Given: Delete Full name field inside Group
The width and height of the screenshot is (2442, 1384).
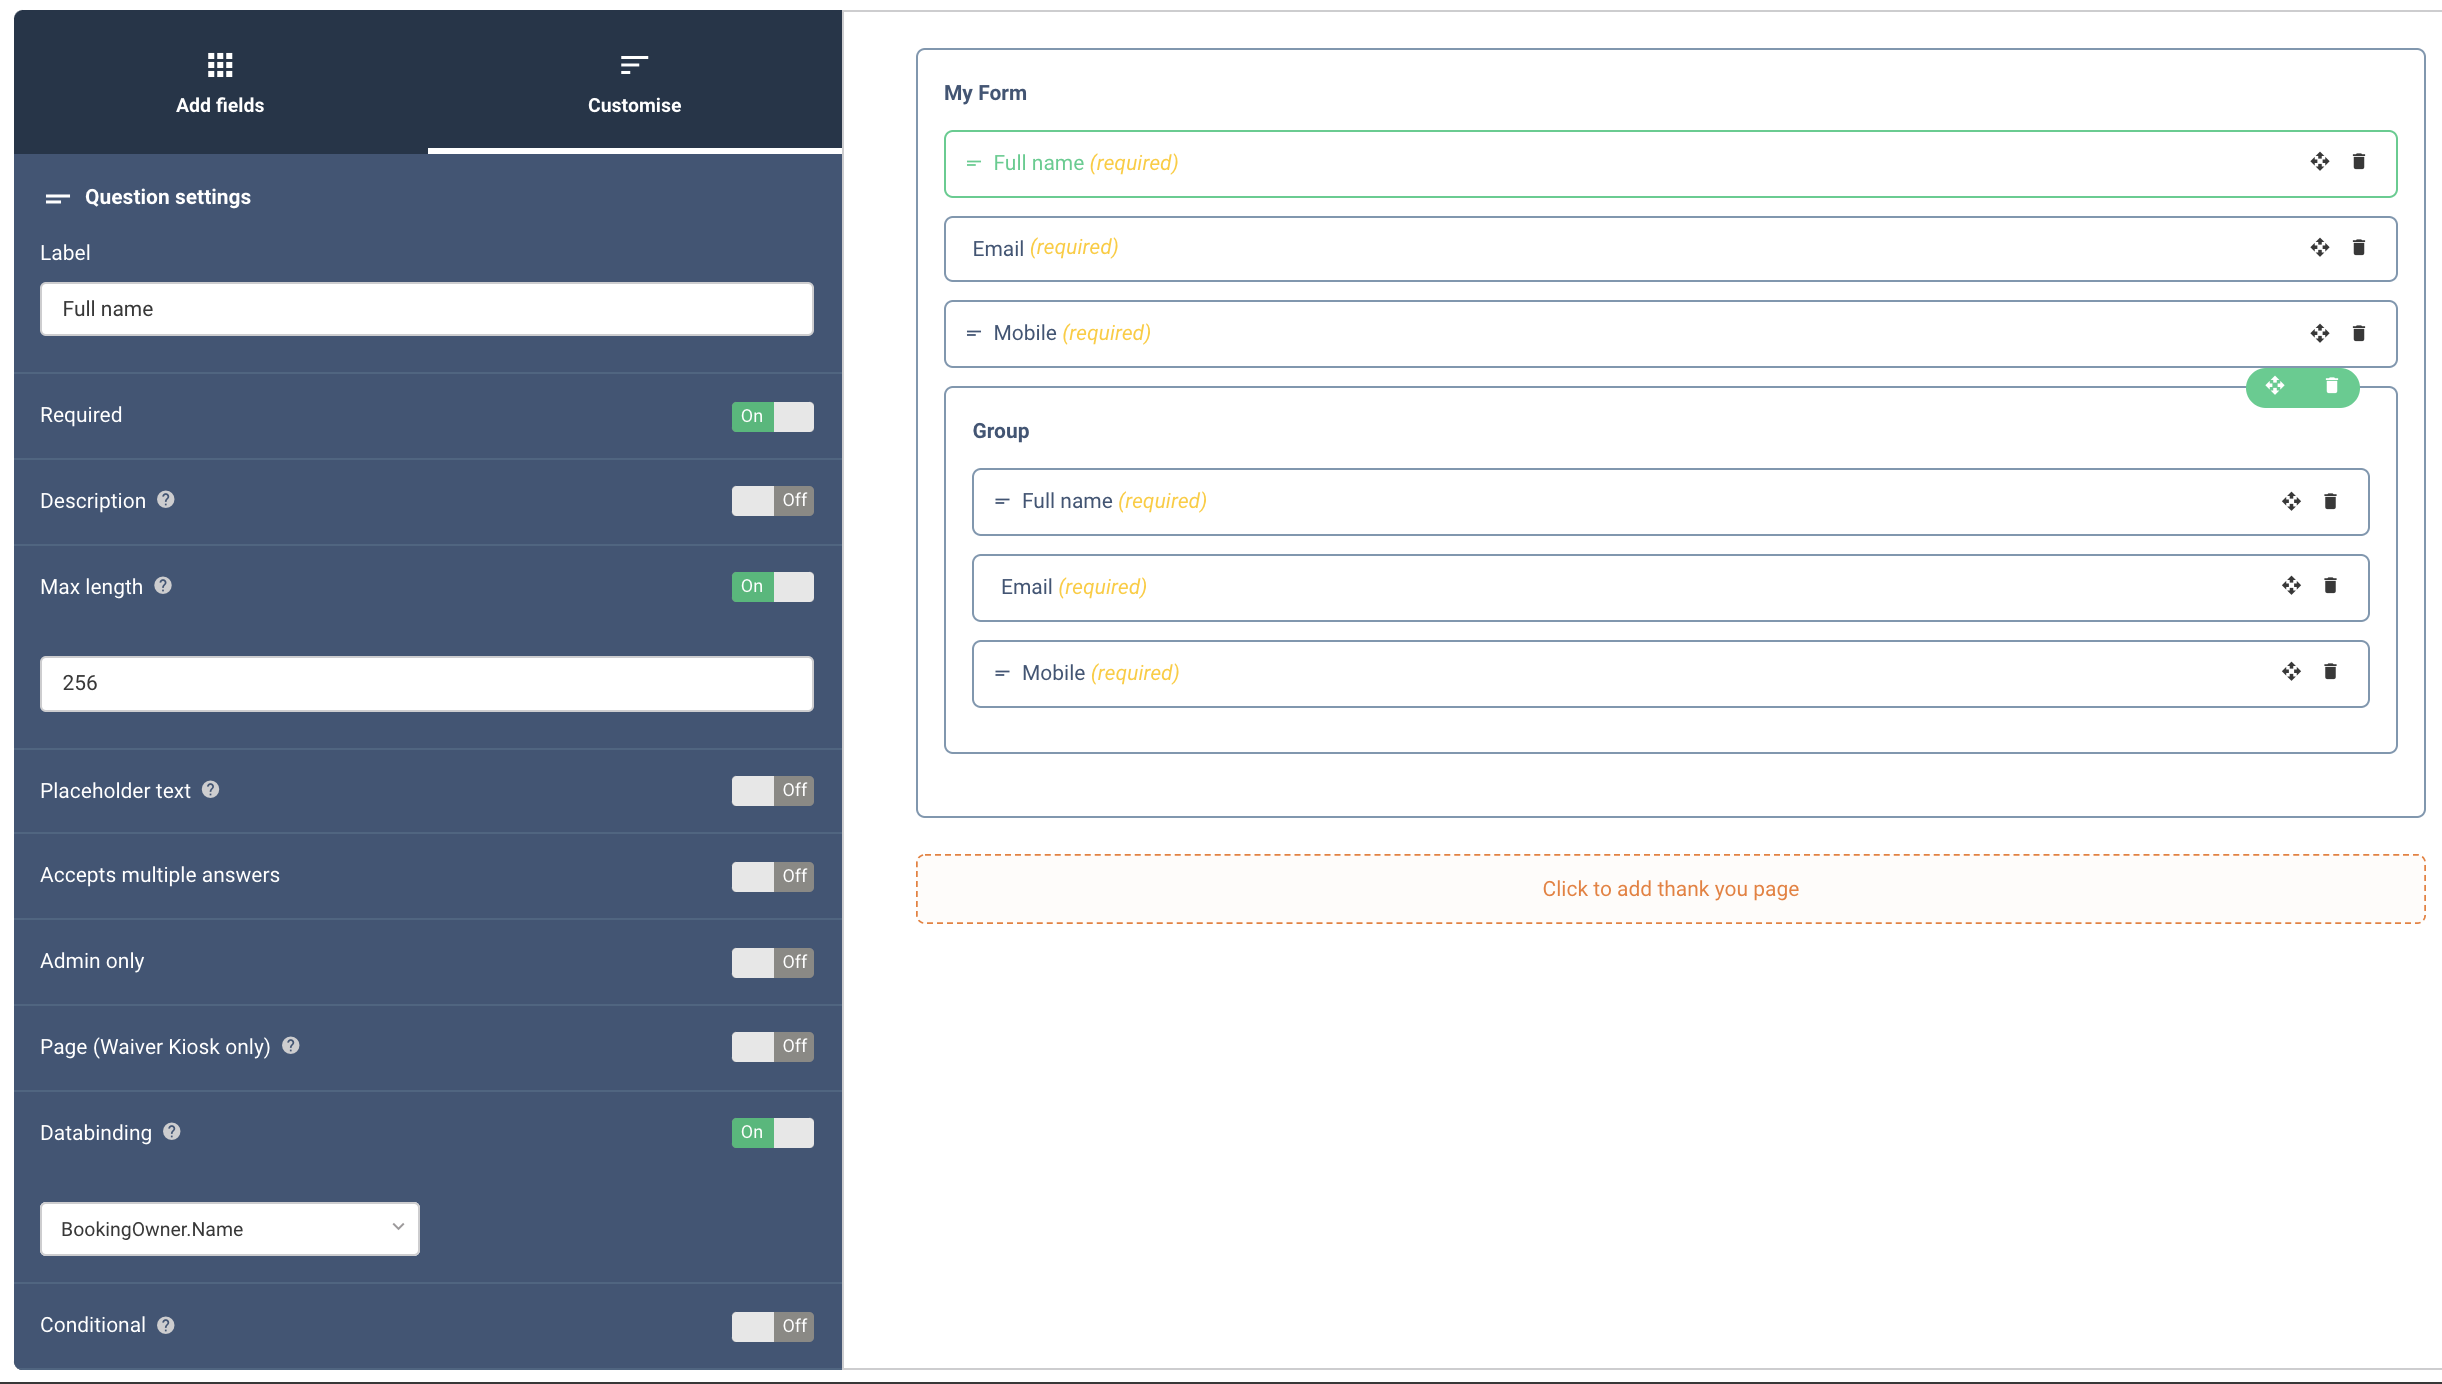Looking at the screenshot, I should click(x=2330, y=501).
